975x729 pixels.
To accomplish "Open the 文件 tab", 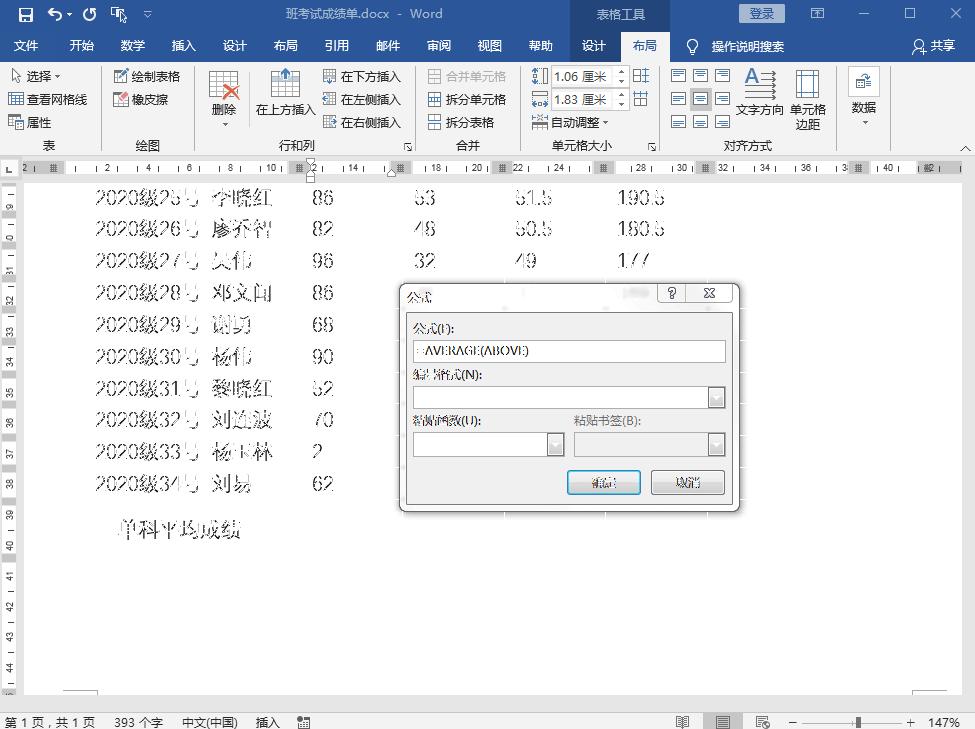I will pyautogui.click(x=25, y=45).
